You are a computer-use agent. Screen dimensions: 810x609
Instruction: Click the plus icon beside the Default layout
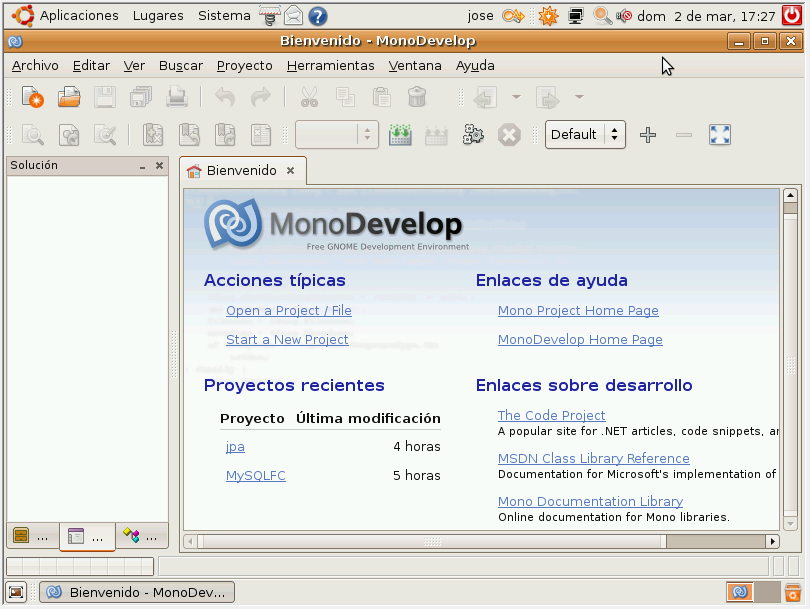[648, 135]
